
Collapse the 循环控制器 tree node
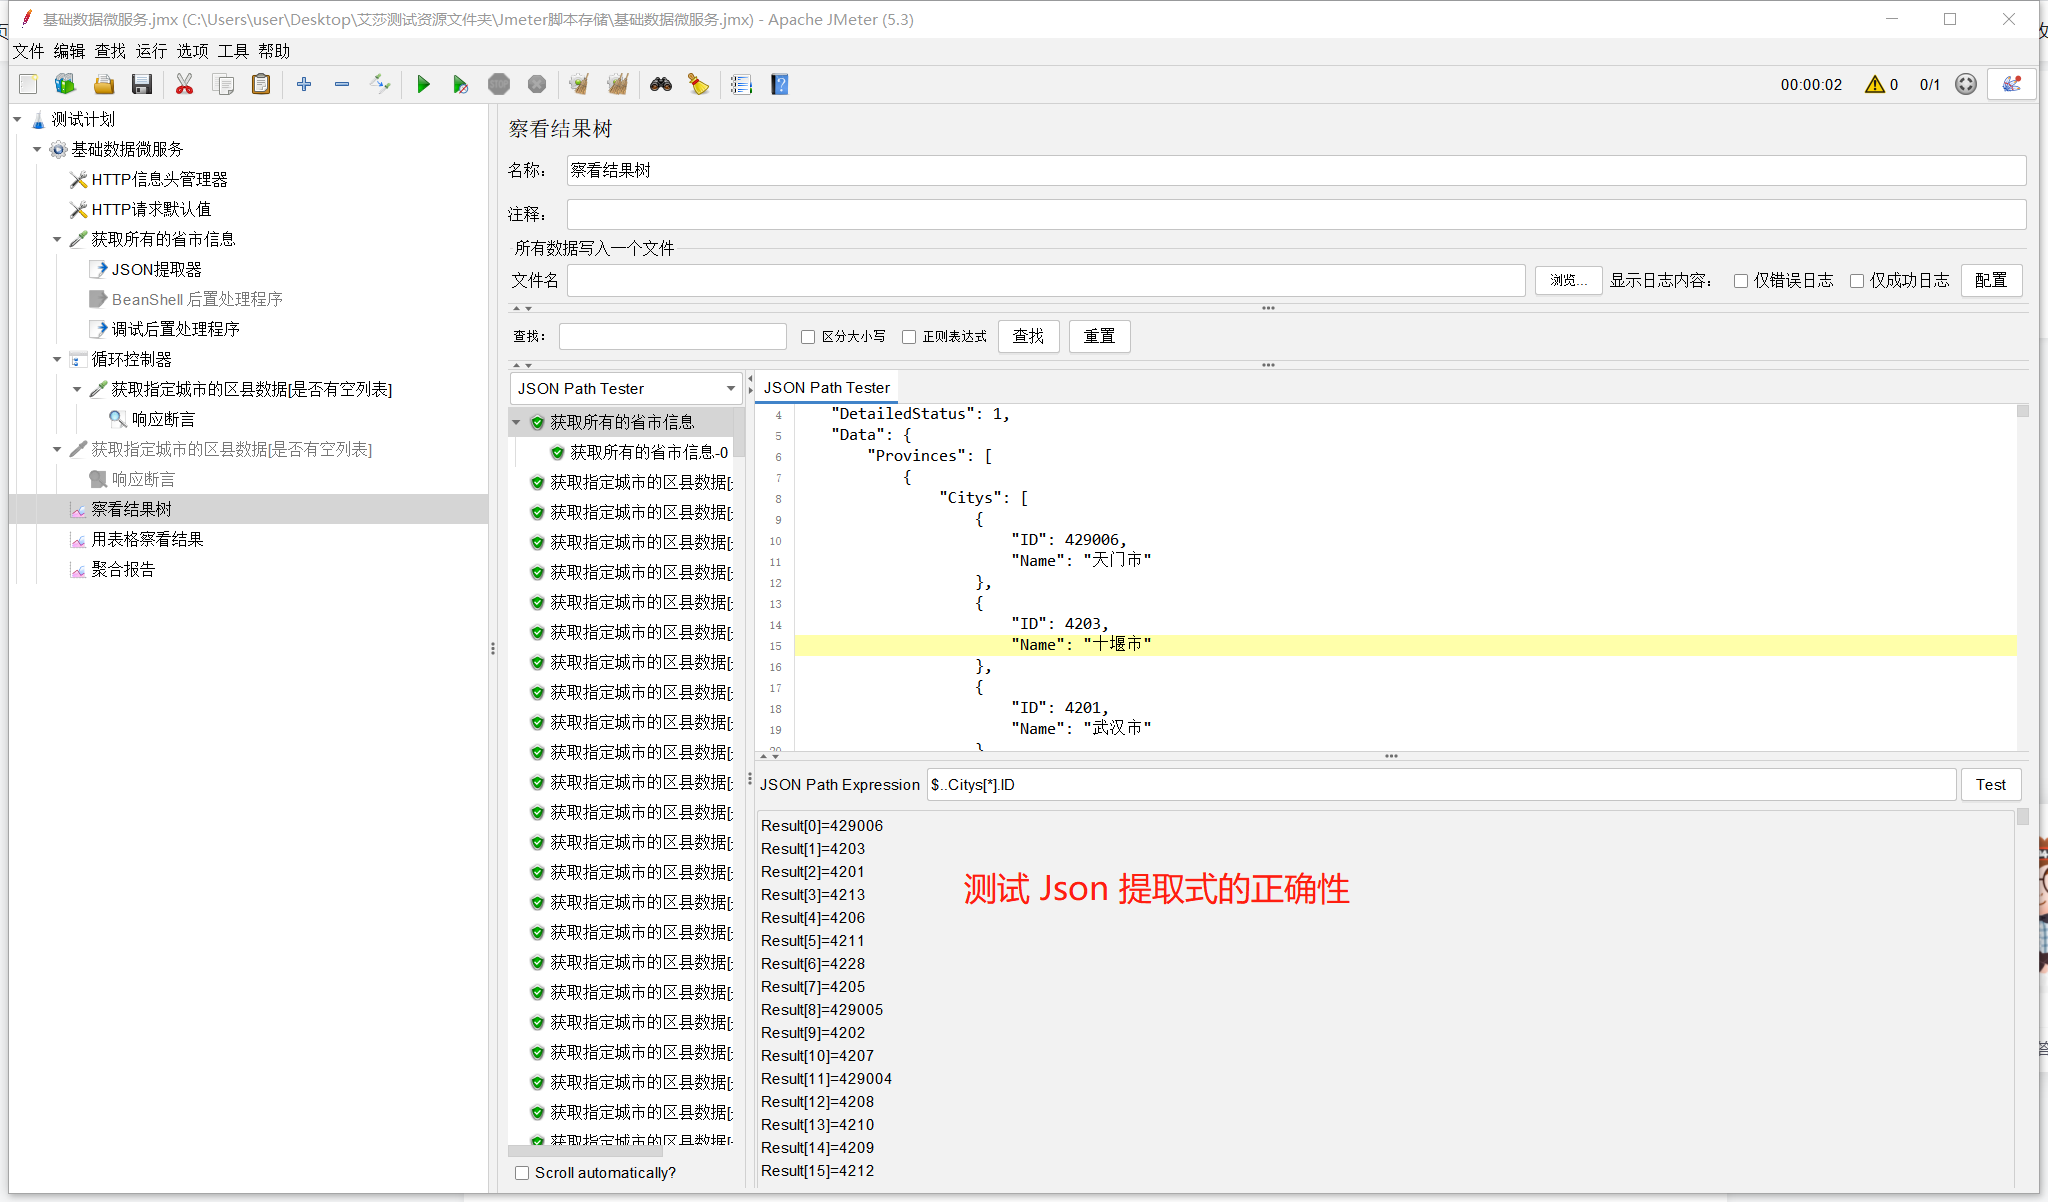(57, 359)
